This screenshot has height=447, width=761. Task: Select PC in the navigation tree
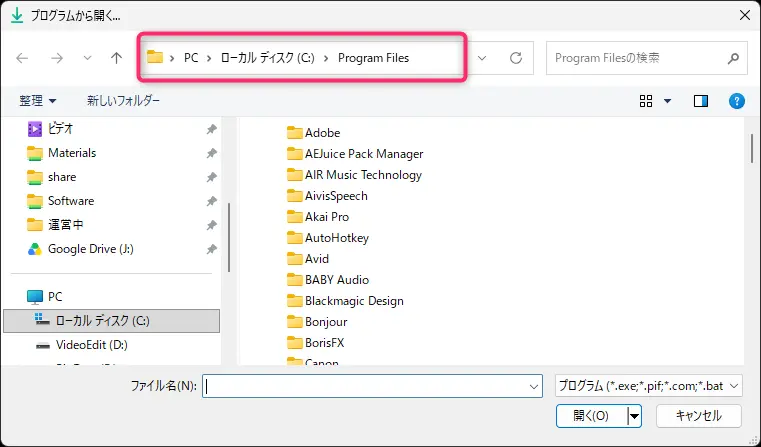tap(55, 297)
